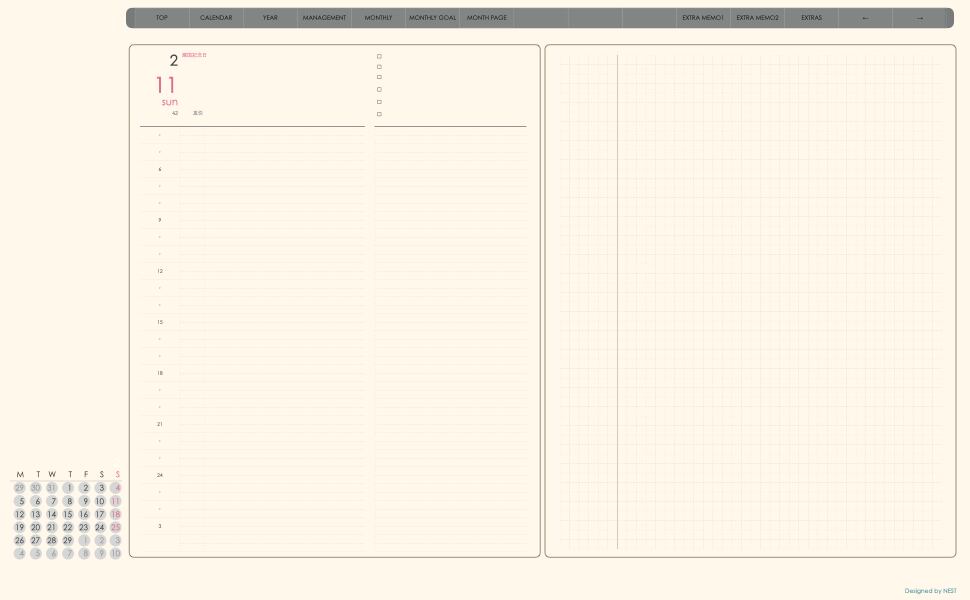Click the 12 o'clock time label
Screen dimensions: 970x600
160,272
